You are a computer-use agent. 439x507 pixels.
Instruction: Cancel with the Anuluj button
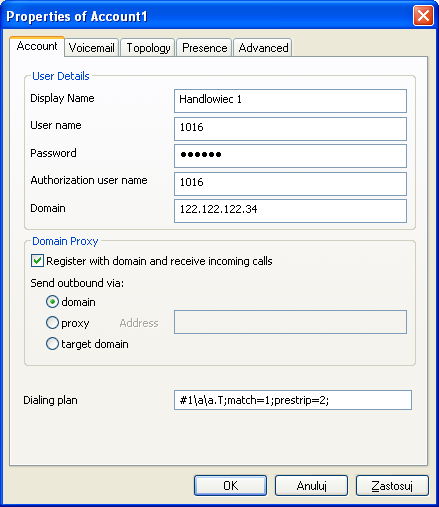coord(311,486)
